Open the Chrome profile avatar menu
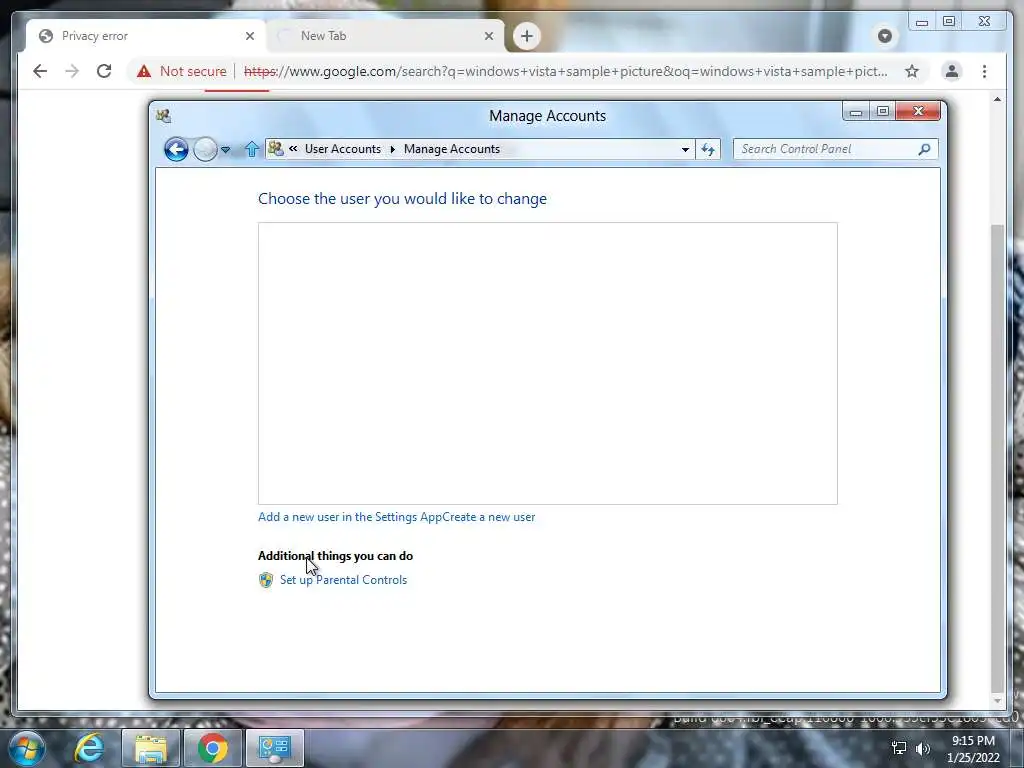The width and height of the screenshot is (1024, 768). point(952,71)
